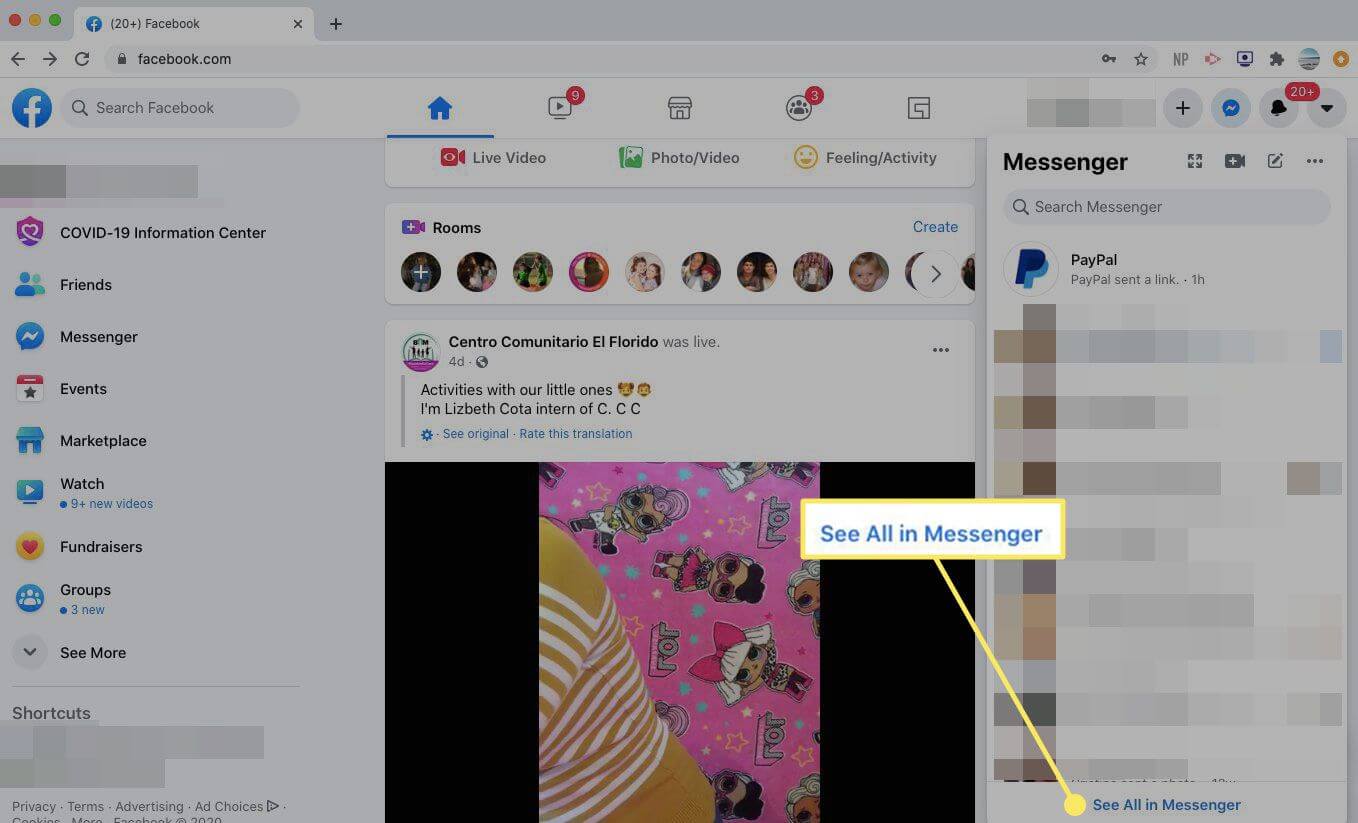Click the Live Video button

493,158
